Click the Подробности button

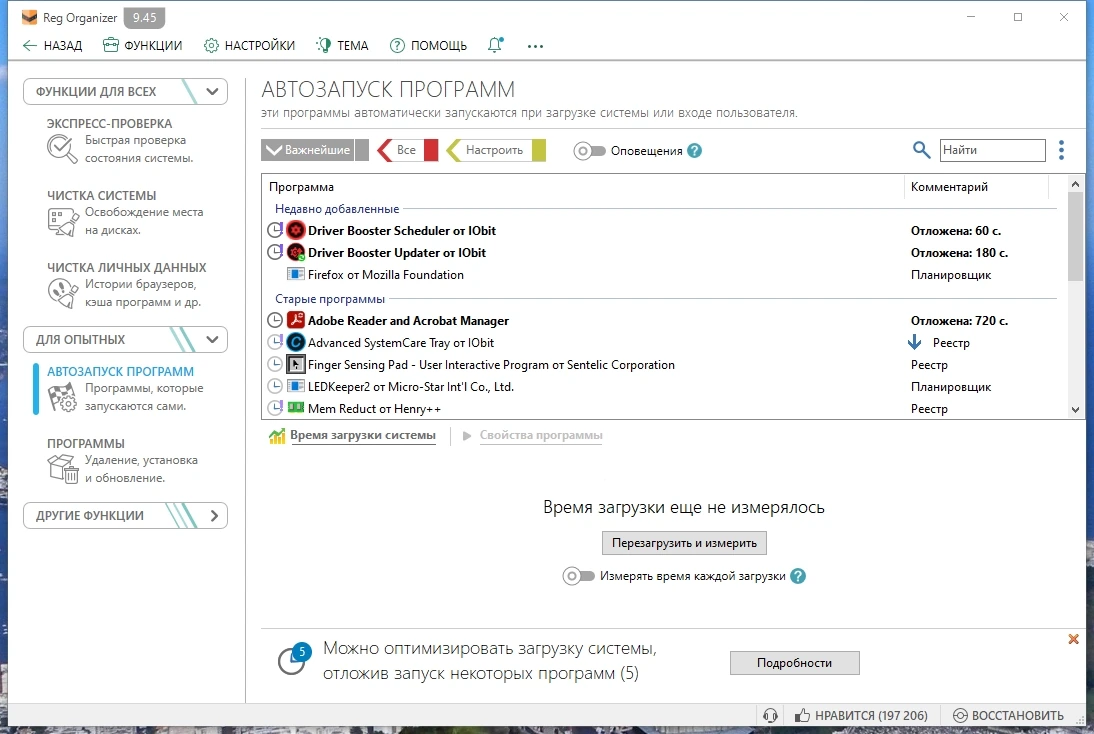[794, 663]
